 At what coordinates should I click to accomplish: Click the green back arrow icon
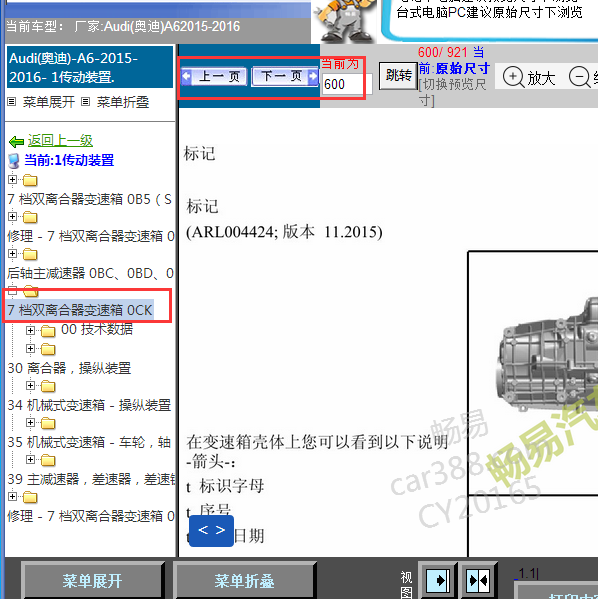click(16, 142)
